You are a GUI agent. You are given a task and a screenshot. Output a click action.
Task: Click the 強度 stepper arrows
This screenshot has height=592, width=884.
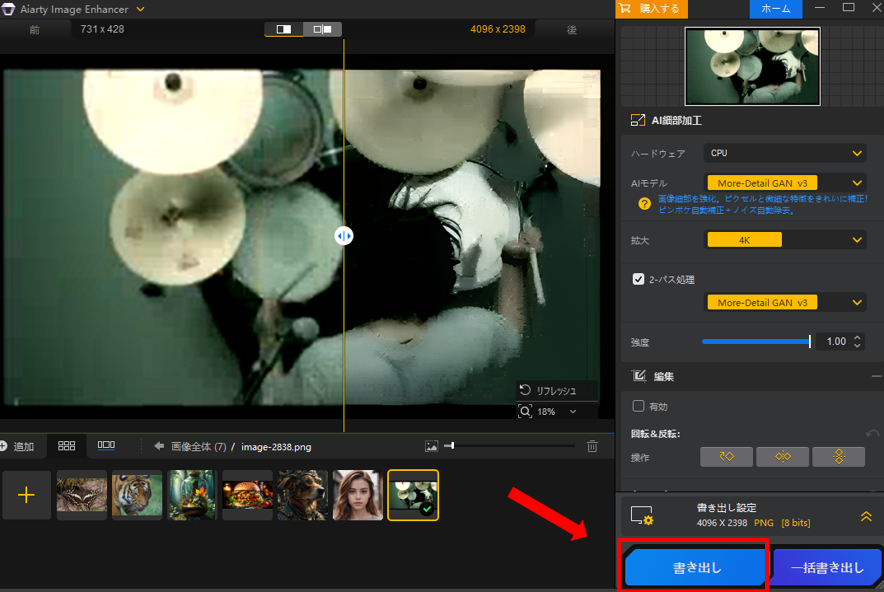[858, 341]
